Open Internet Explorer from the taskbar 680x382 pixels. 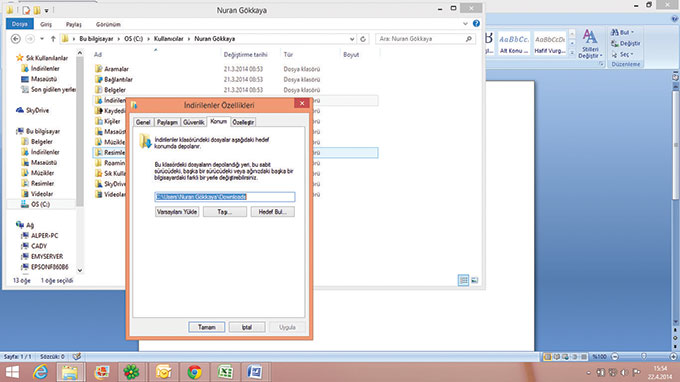pos(40,372)
